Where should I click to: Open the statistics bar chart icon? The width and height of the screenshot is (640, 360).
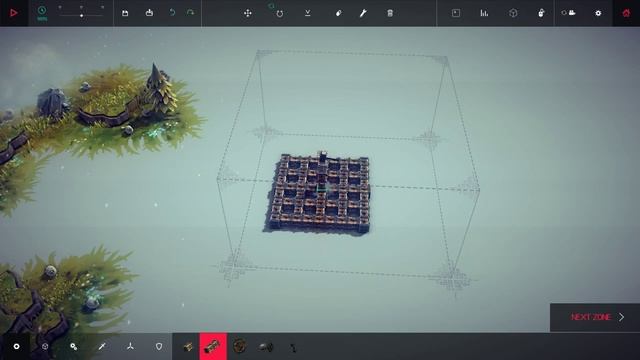[484, 13]
